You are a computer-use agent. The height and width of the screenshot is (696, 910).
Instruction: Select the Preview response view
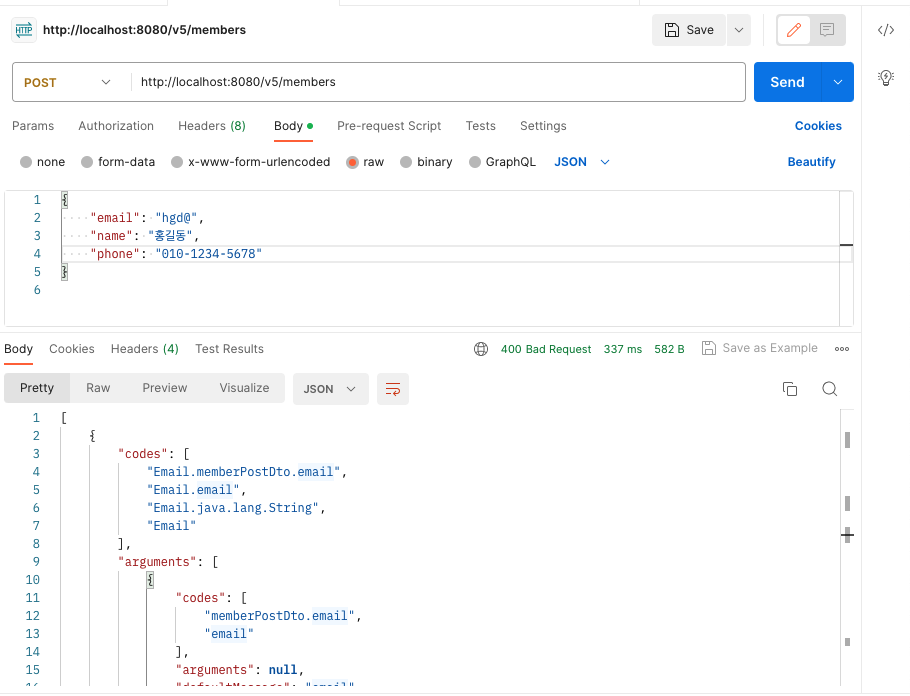(165, 388)
